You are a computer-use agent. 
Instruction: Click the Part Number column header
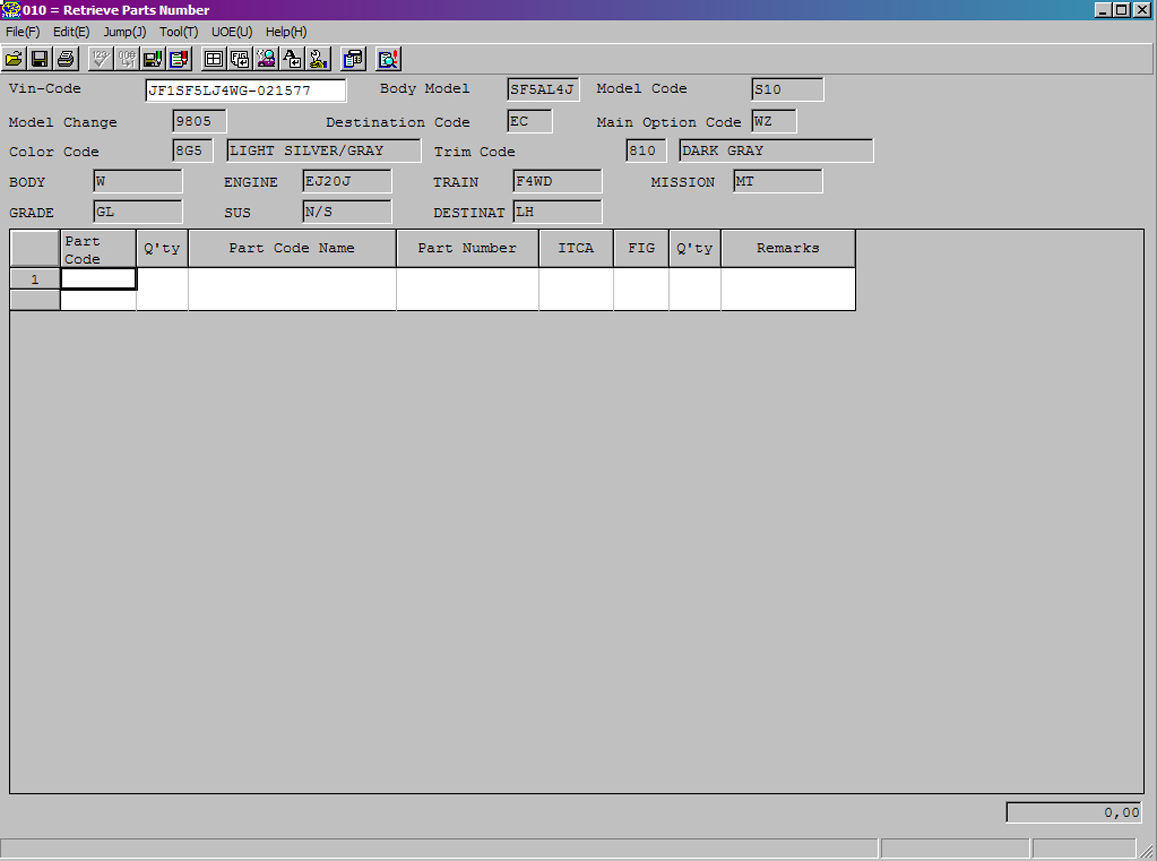coord(467,248)
